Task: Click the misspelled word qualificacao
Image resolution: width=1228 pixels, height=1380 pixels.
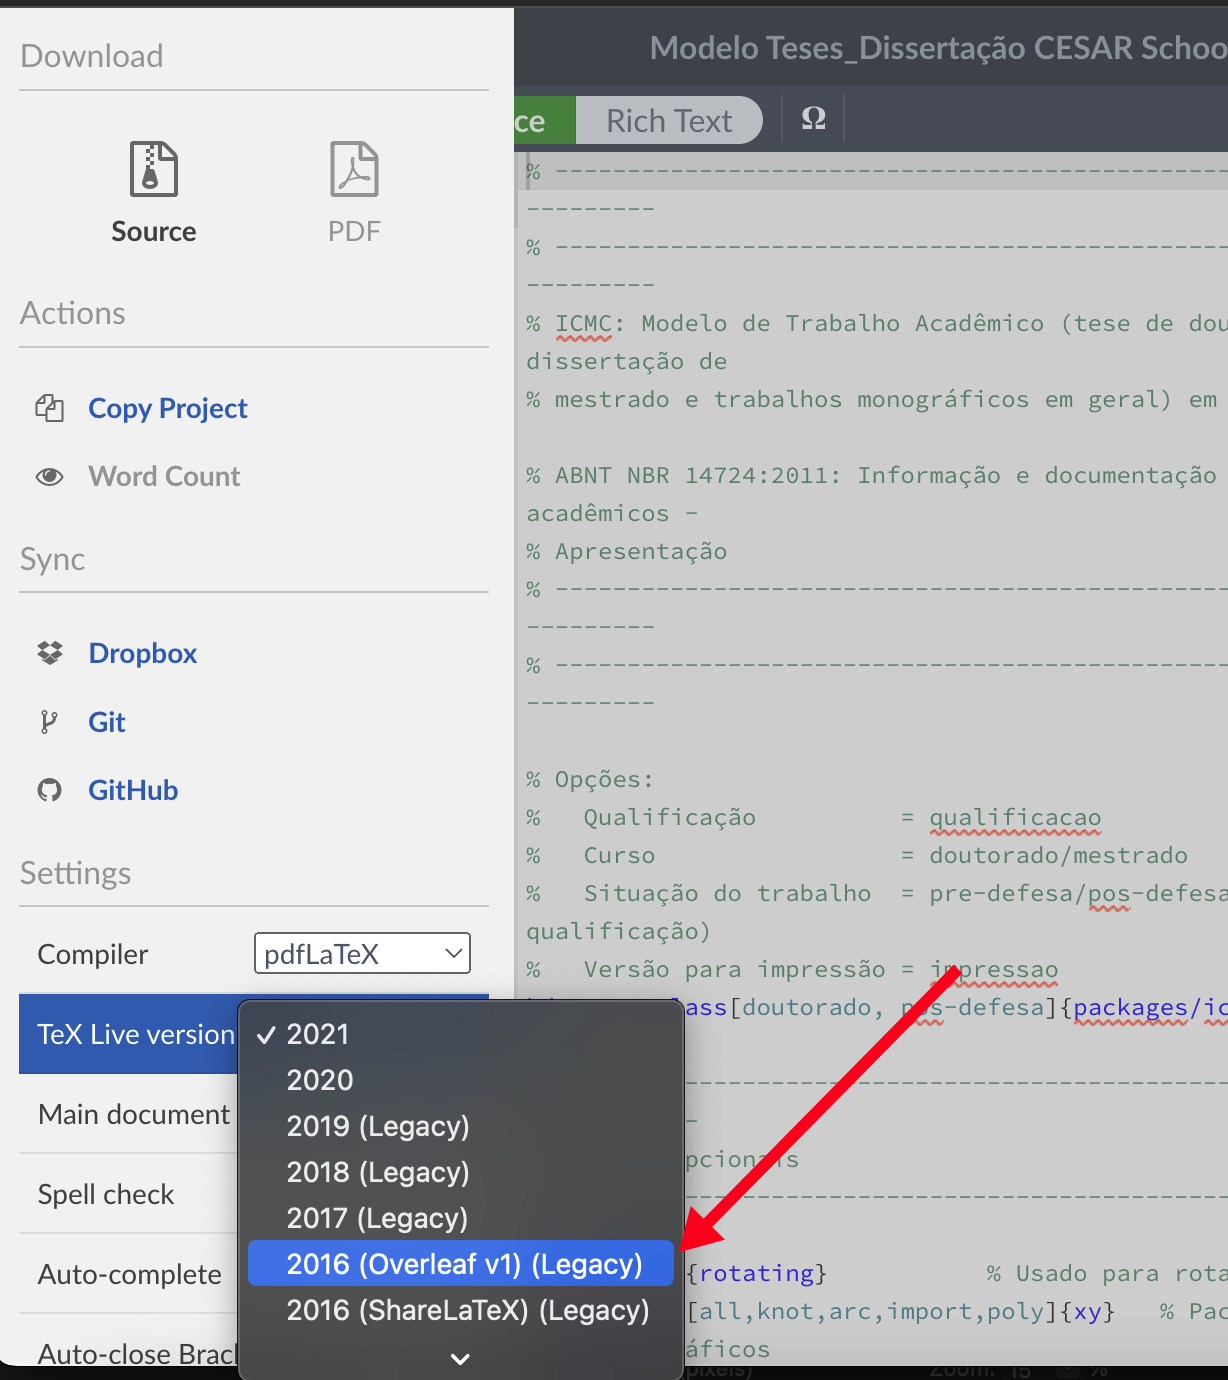Action: pyautogui.click(x=1015, y=818)
